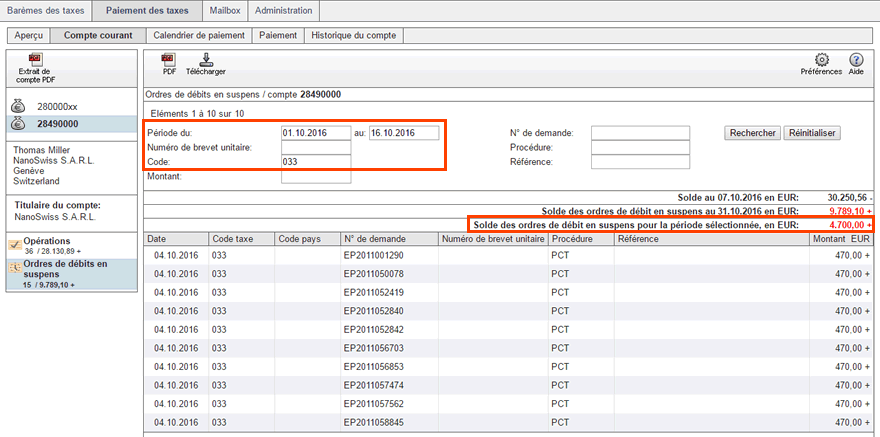
Task: Focus the period end date field
Action: (x=404, y=133)
